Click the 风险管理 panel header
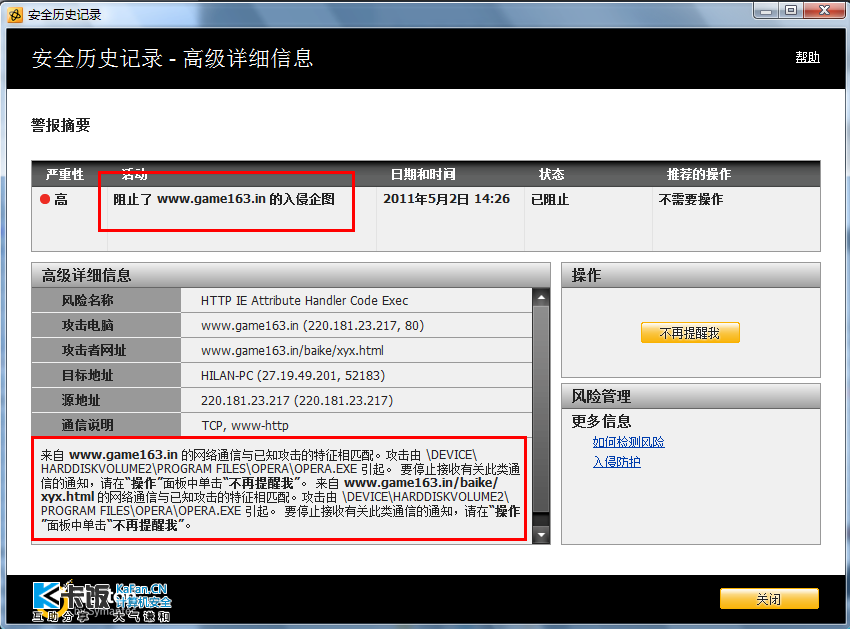The height and width of the screenshot is (629, 850). (691, 396)
